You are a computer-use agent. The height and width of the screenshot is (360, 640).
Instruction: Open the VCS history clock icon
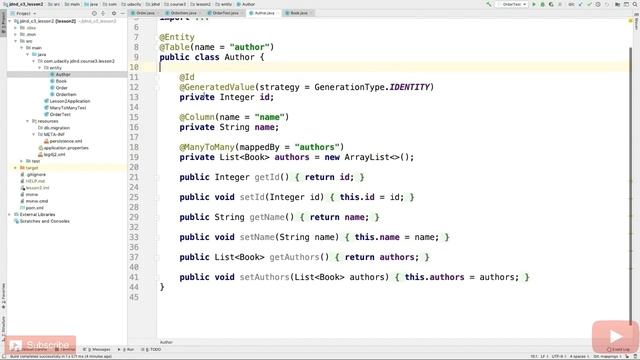point(598,4)
